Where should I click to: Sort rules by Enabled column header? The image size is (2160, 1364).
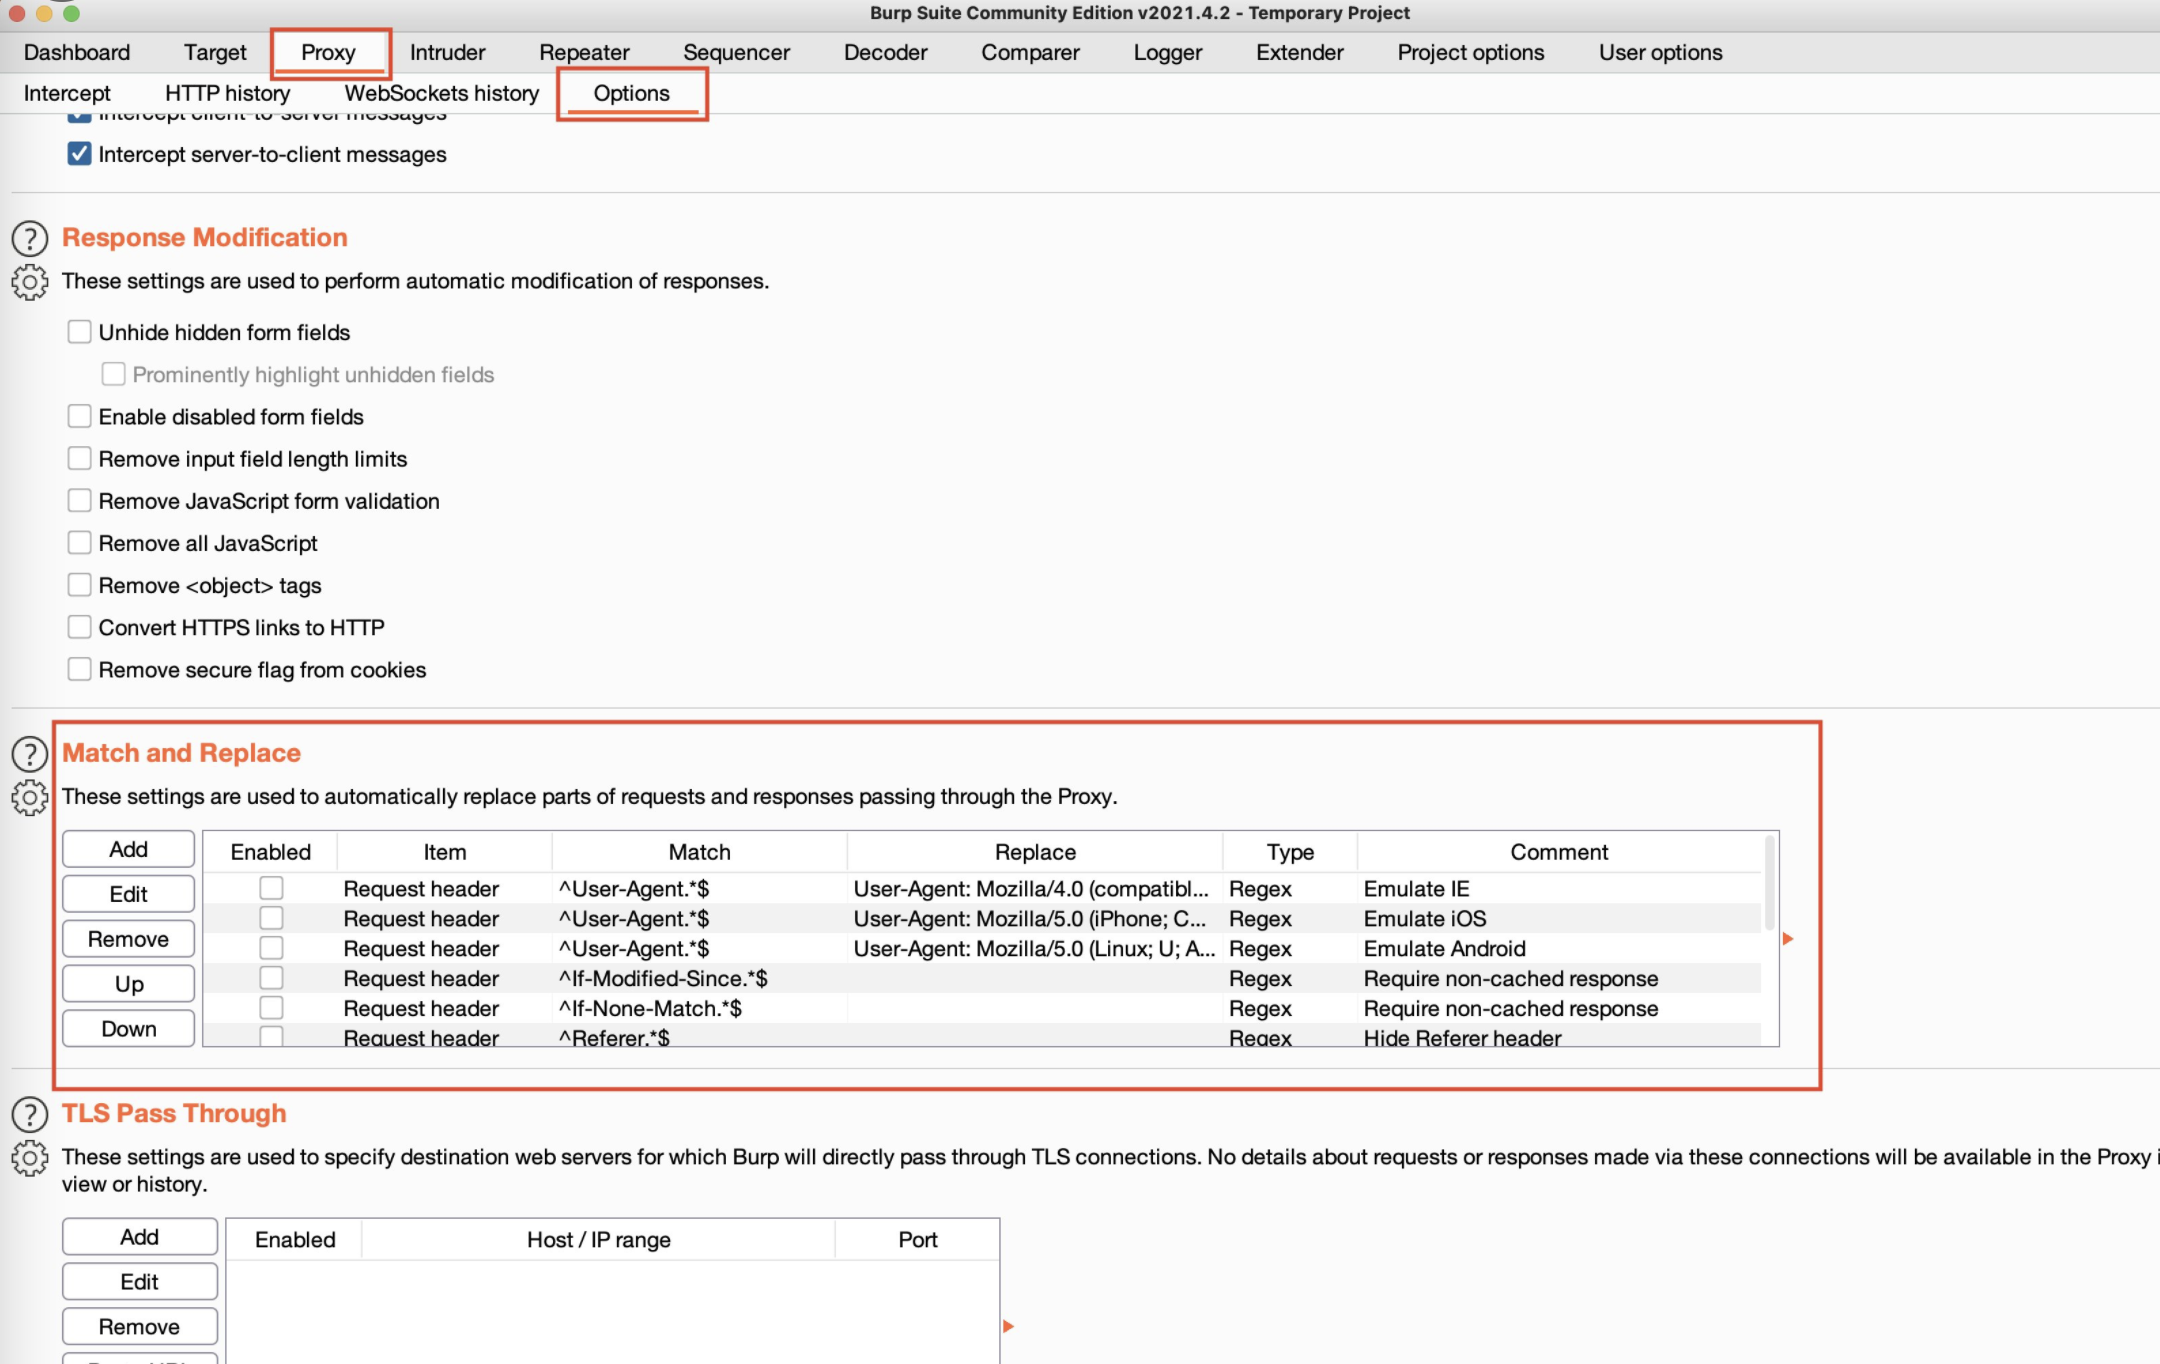coord(270,852)
